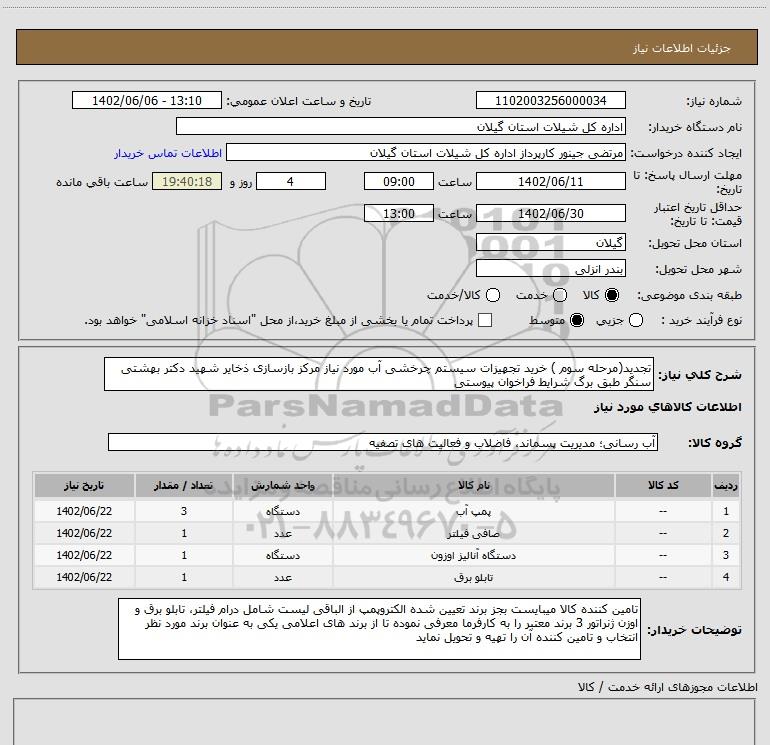
Task: Click the request creator name field
Action: (426, 153)
